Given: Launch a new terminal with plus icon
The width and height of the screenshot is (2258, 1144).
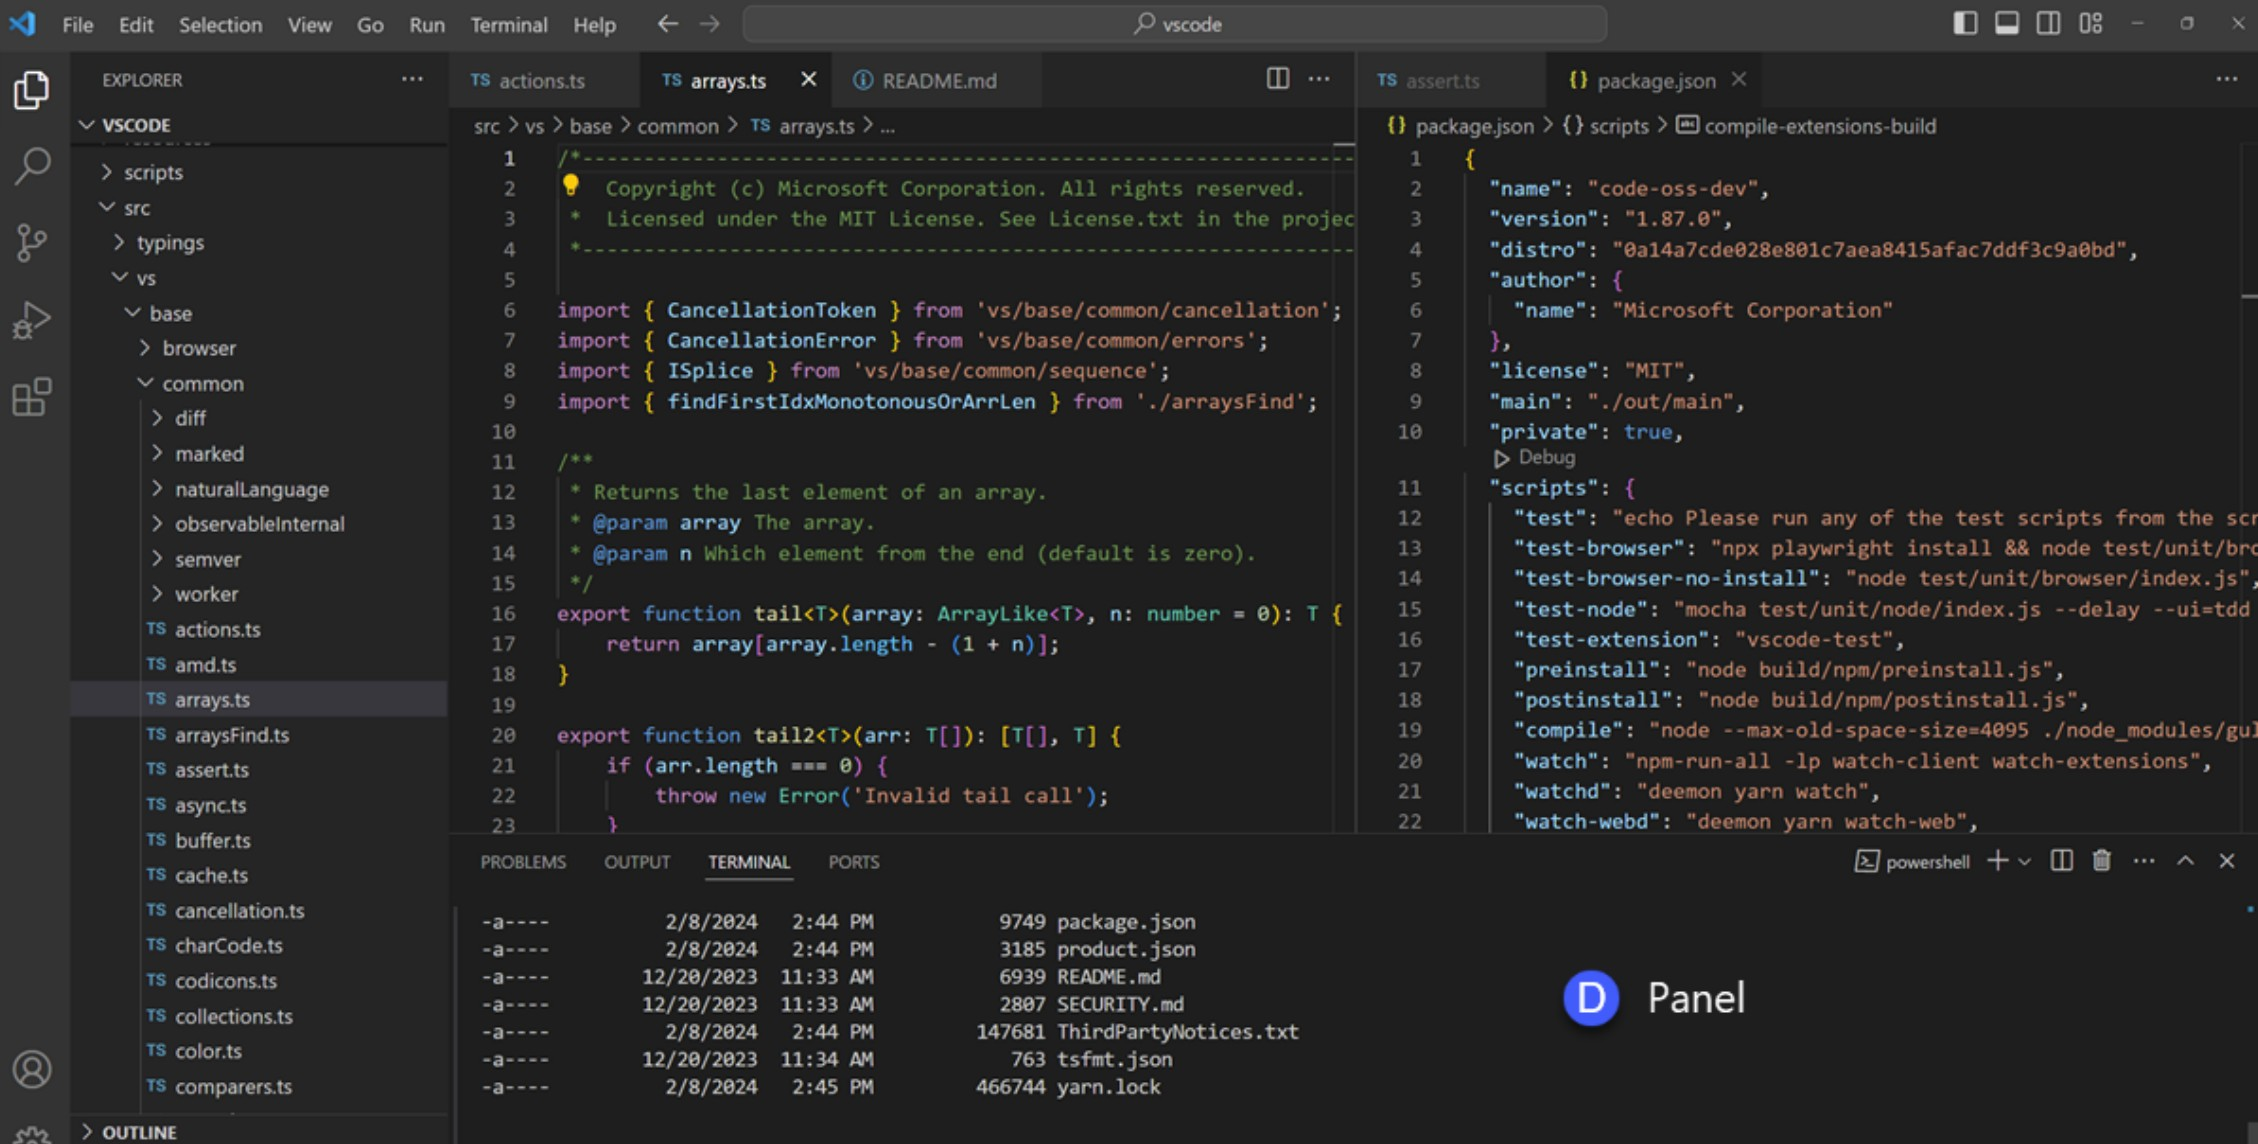Looking at the screenshot, I should click(1997, 861).
